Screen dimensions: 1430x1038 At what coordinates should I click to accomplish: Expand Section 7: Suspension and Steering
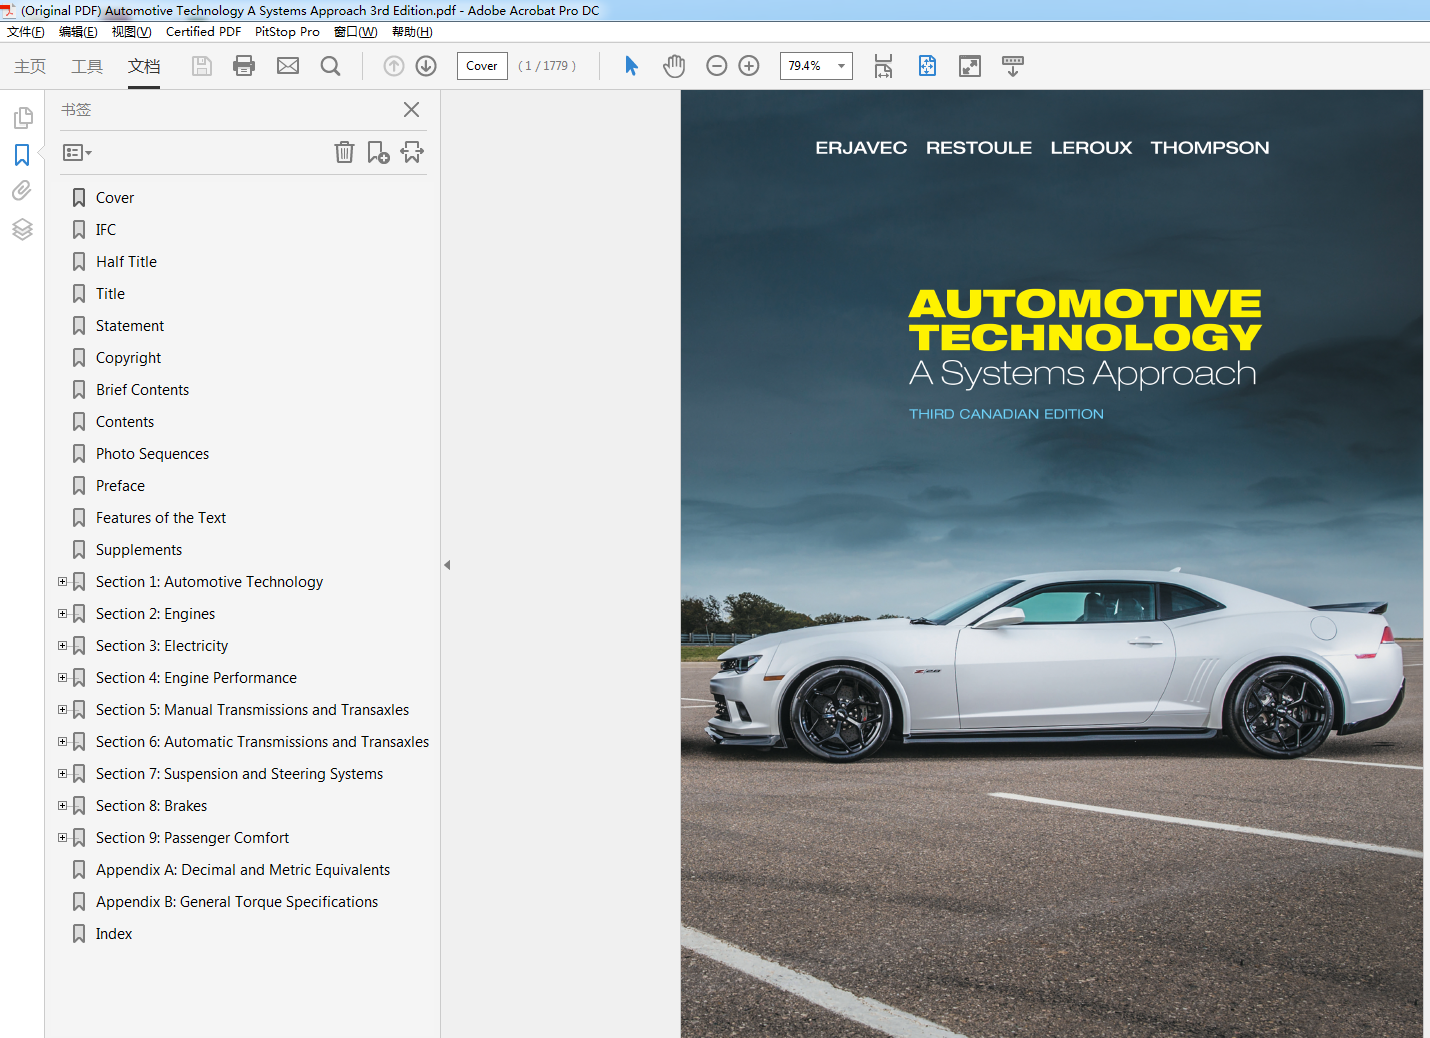point(62,773)
